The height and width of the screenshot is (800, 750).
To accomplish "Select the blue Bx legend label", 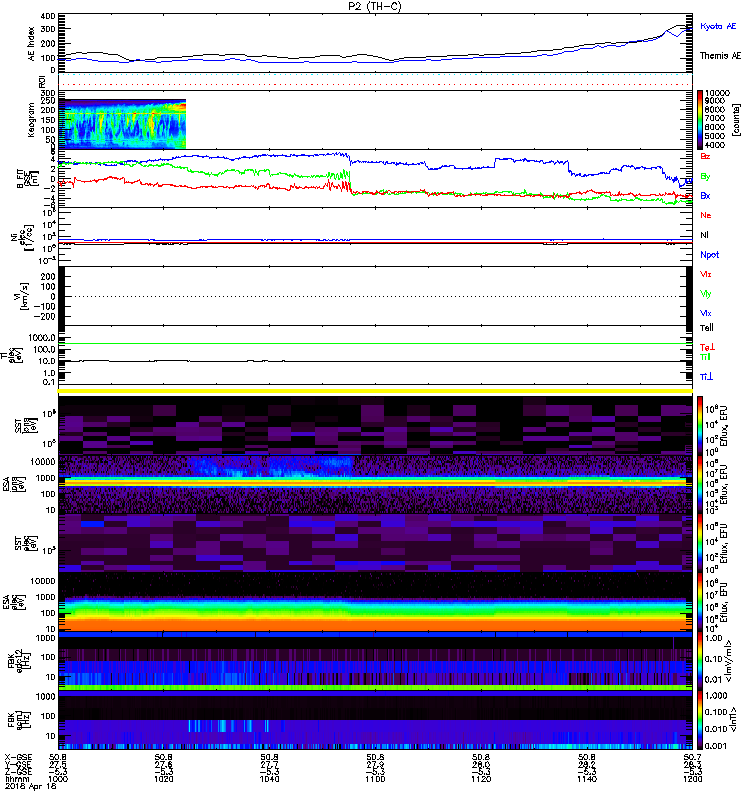I will point(706,196).
